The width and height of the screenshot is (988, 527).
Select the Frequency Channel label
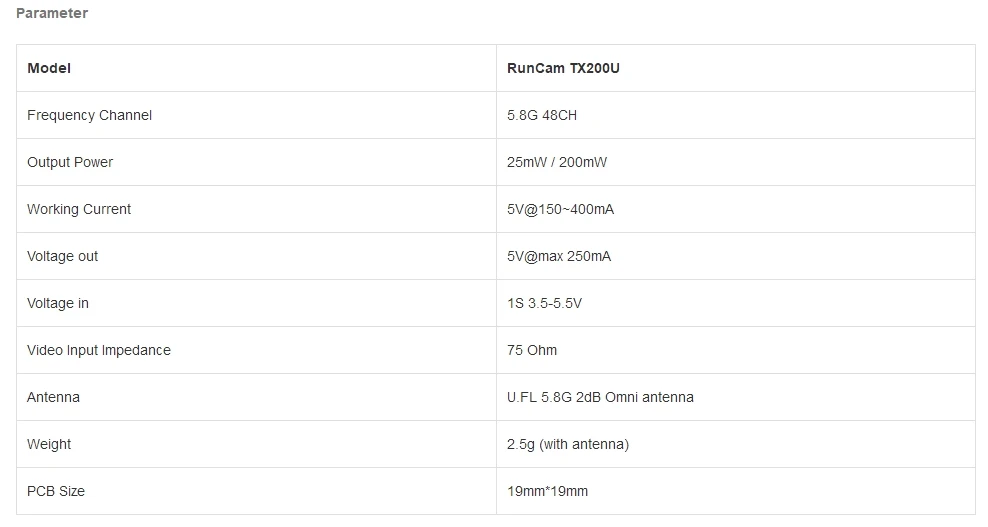point(89,115)
